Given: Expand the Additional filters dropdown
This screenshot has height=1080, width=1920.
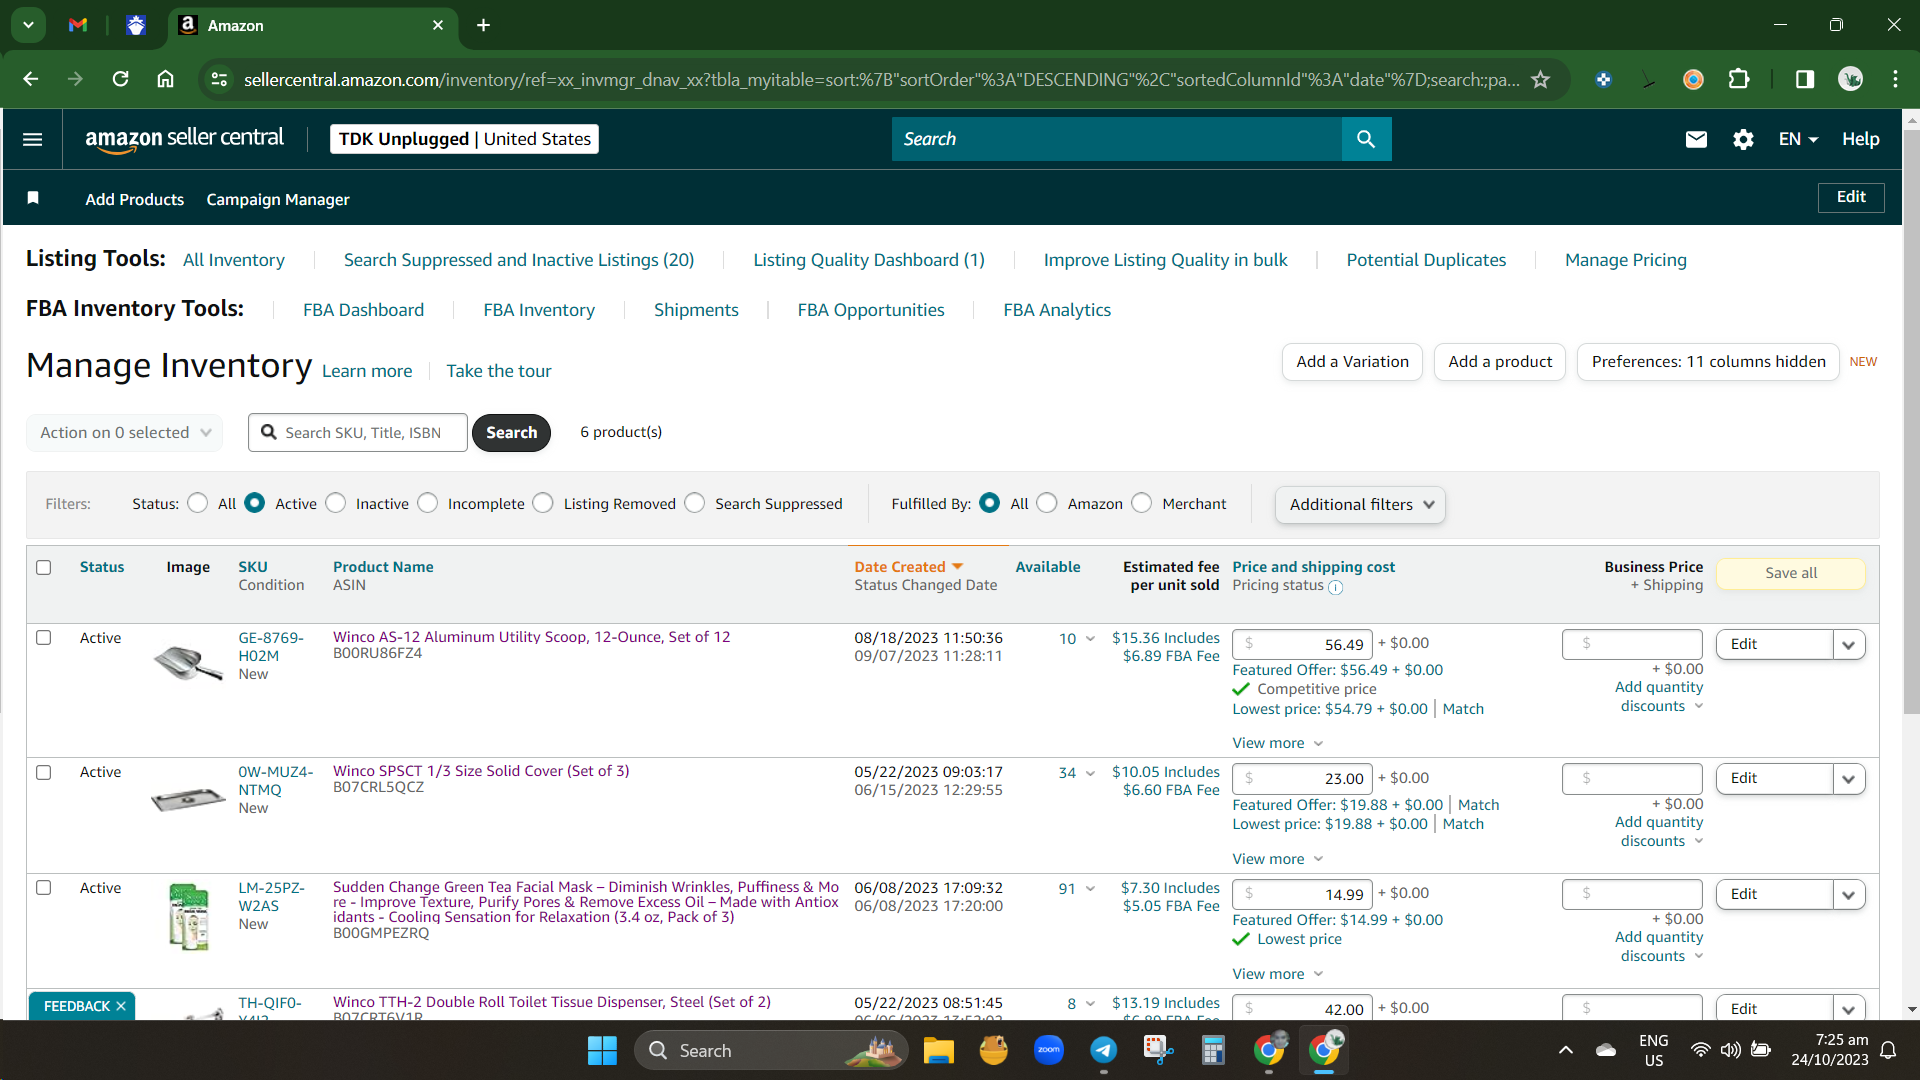Looking at the screenshot, I should pos(1360,504).
